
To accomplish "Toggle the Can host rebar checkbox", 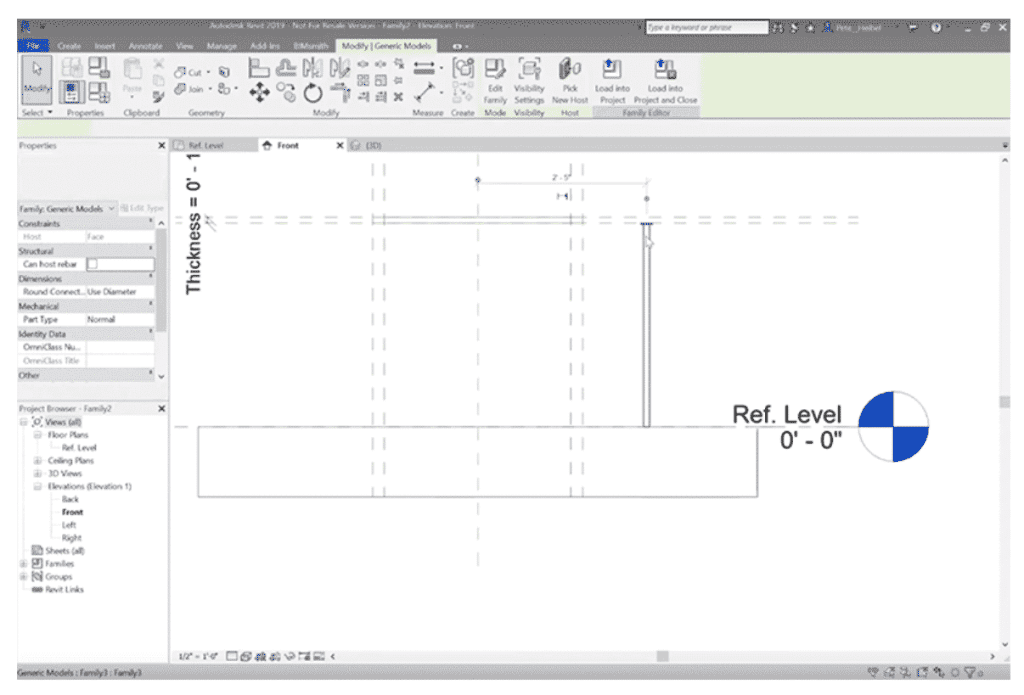I will pos(92,264).
